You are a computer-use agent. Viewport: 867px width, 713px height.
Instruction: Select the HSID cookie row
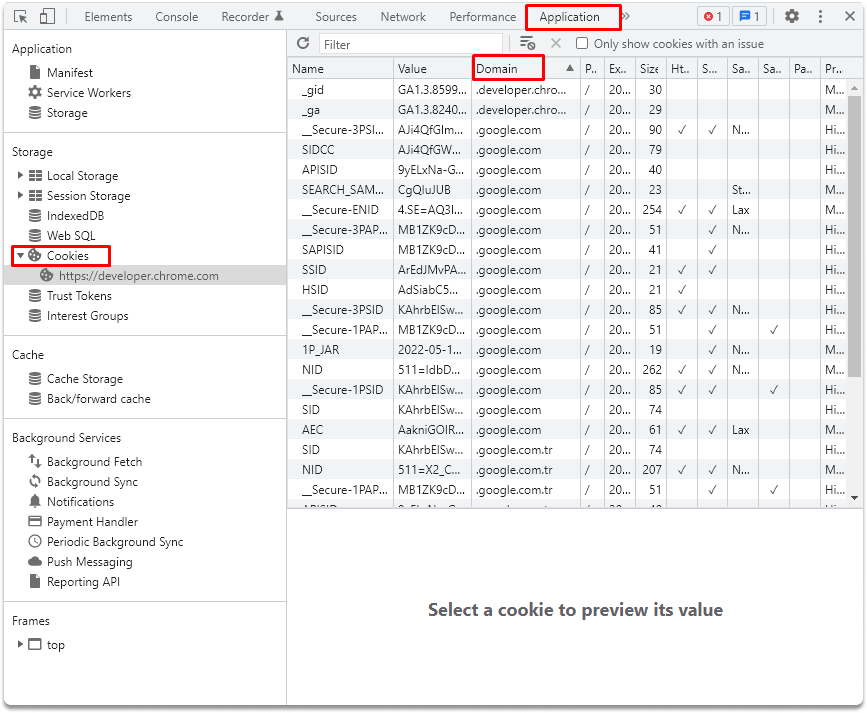[x=567, y=290]
